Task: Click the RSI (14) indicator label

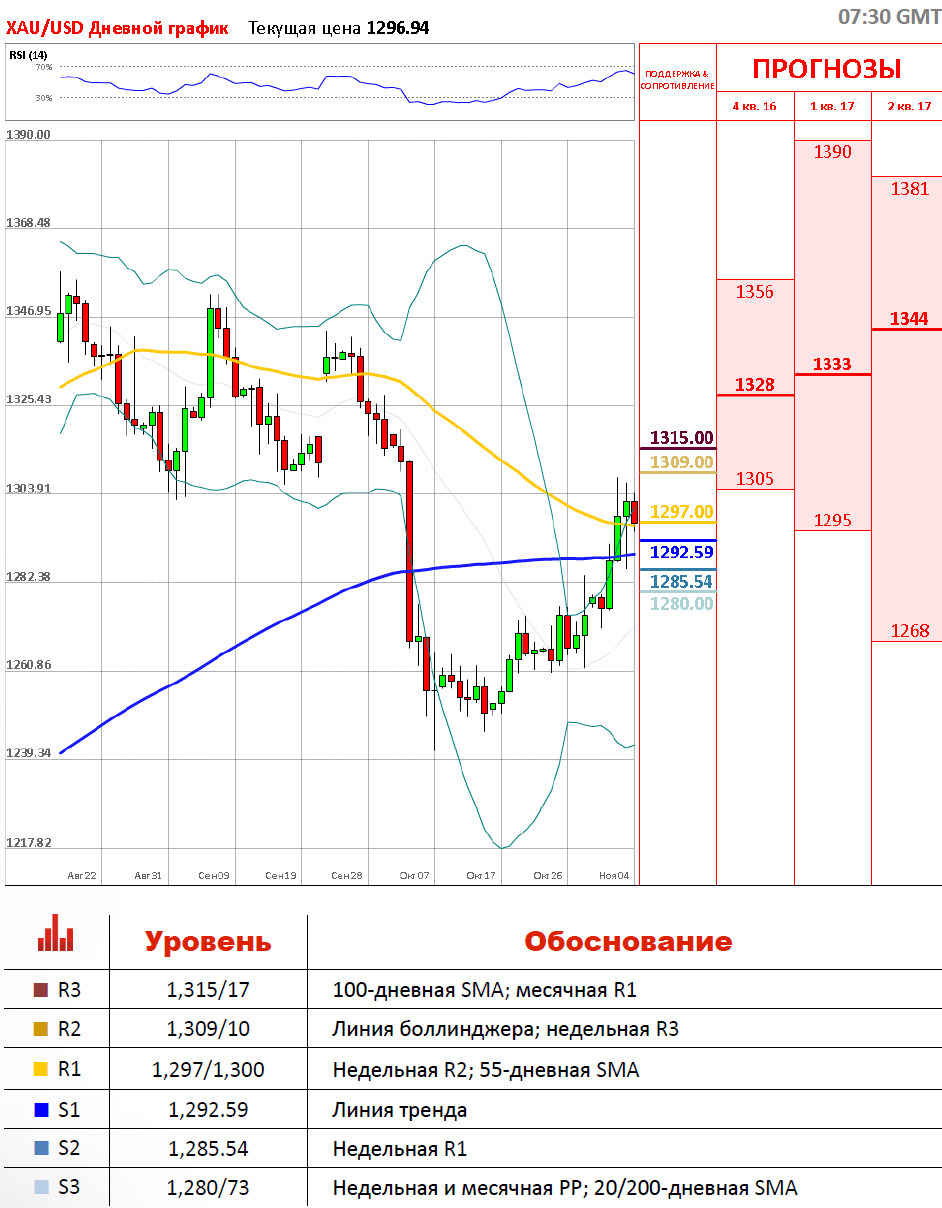Action: coord(29,55)
